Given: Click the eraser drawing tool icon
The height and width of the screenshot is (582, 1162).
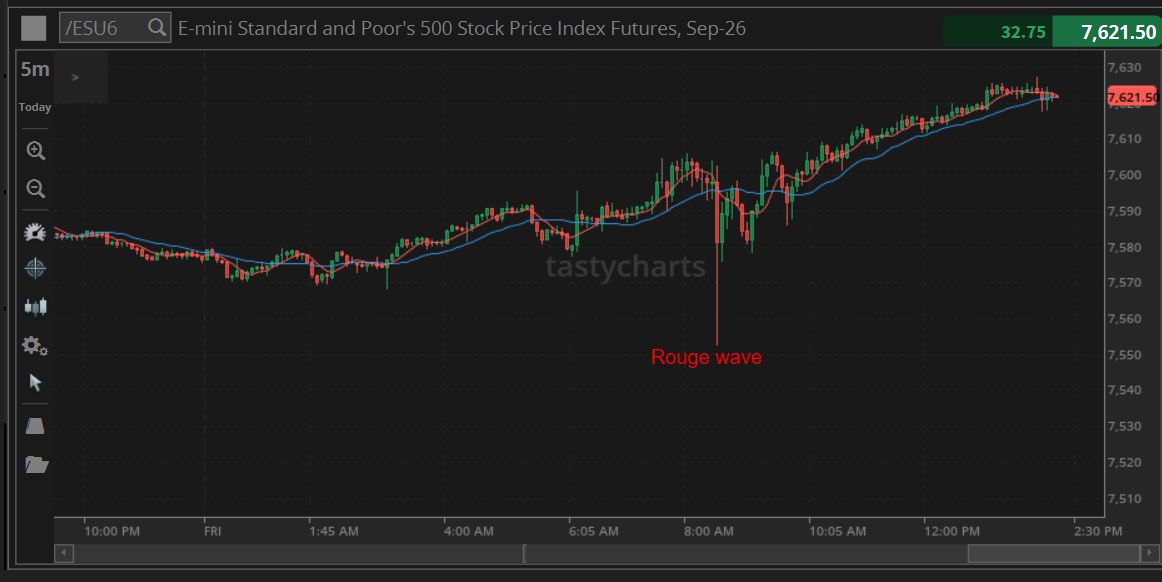Looking at the screenshot, I should point(35,426).
